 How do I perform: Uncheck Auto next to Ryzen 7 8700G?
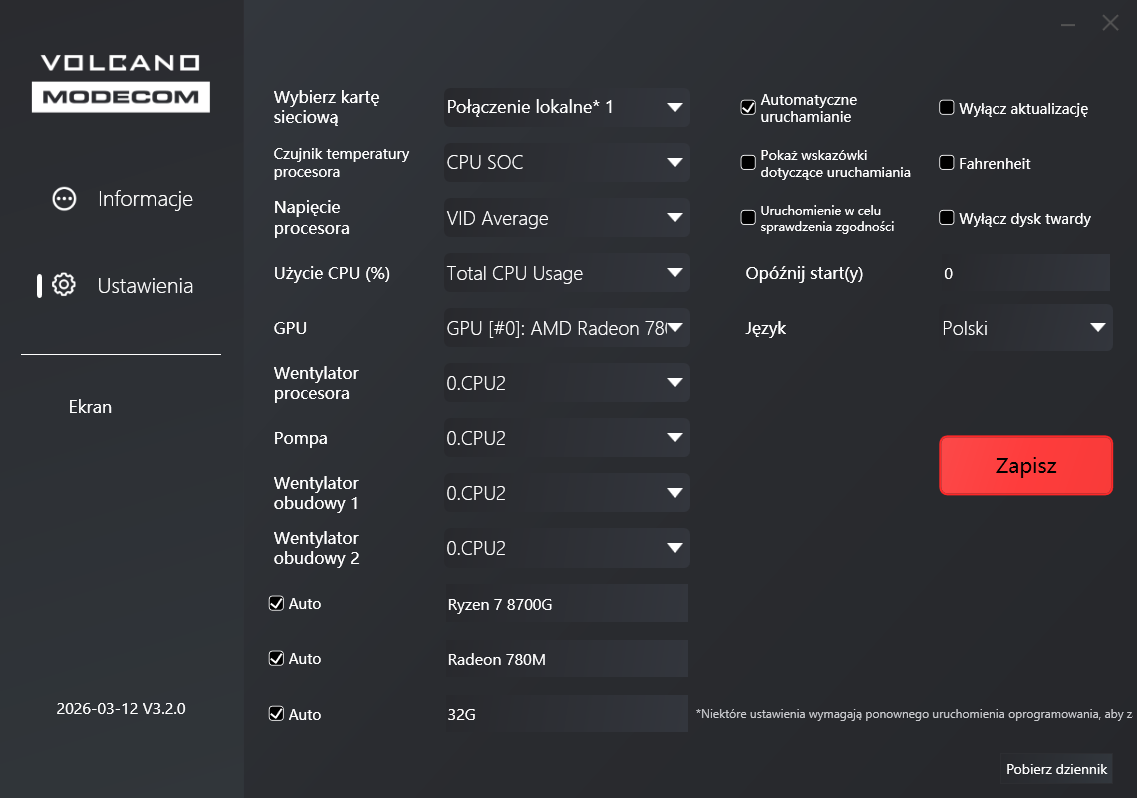click(277, 604)
